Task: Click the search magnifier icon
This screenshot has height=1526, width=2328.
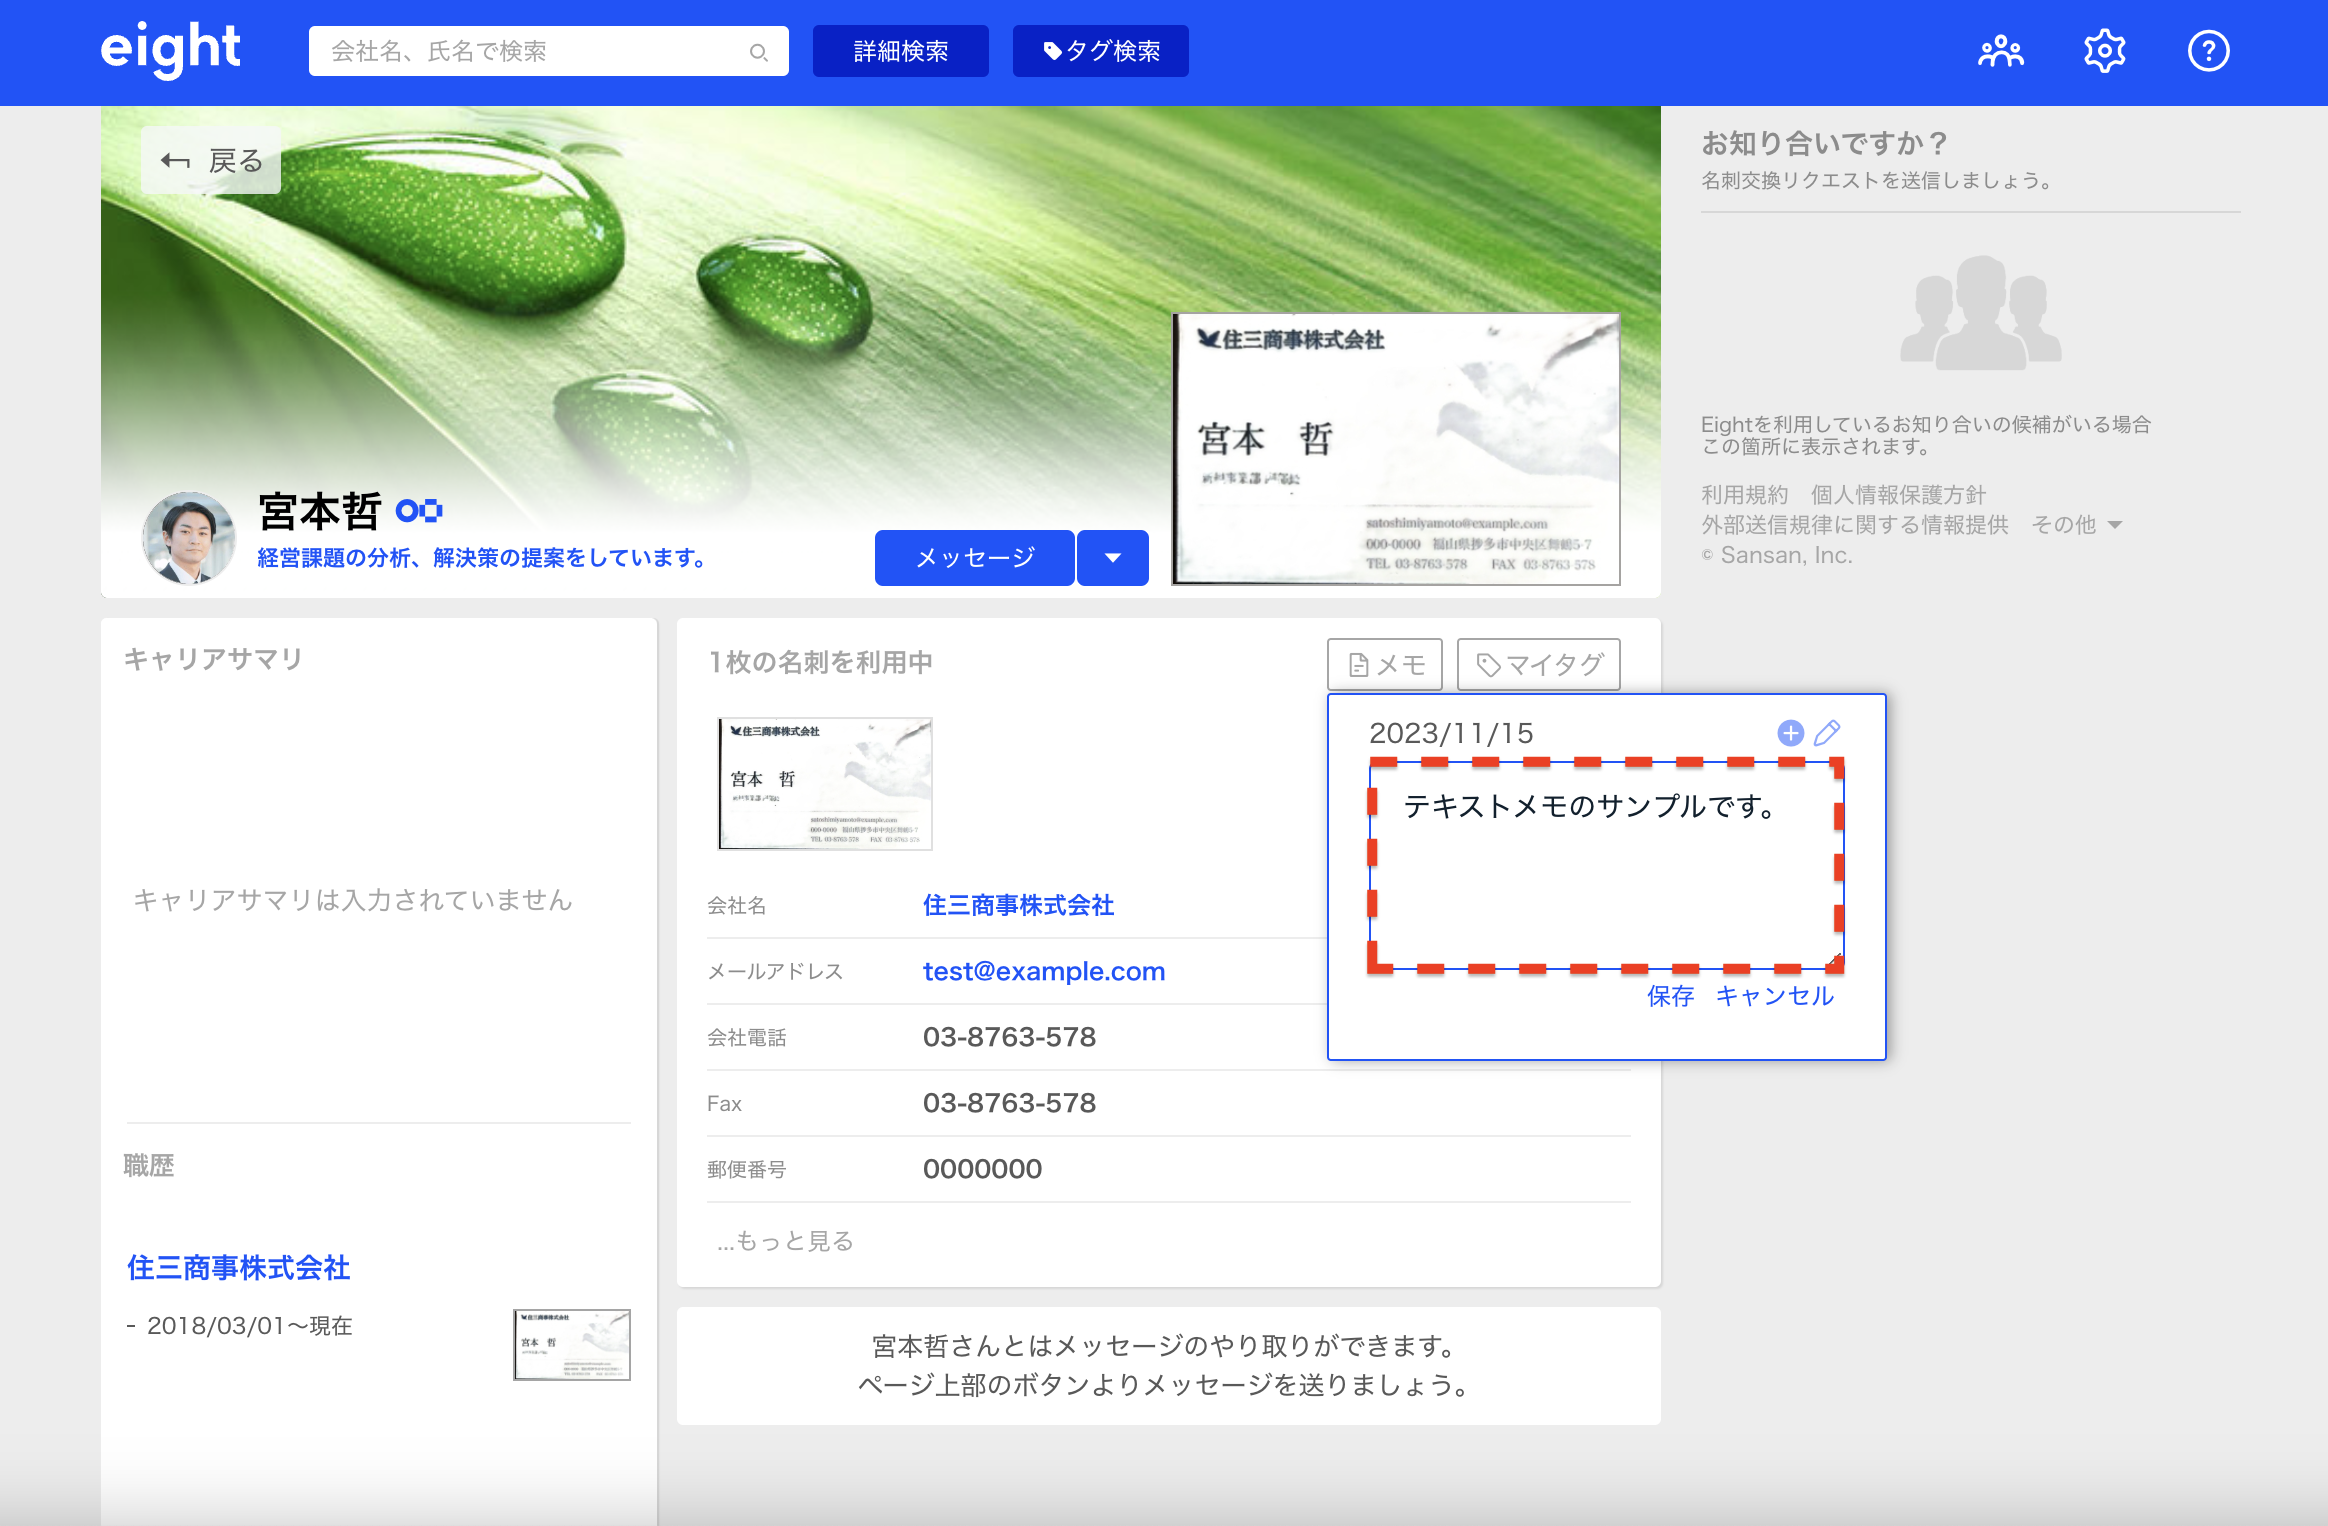Action: 758,52
